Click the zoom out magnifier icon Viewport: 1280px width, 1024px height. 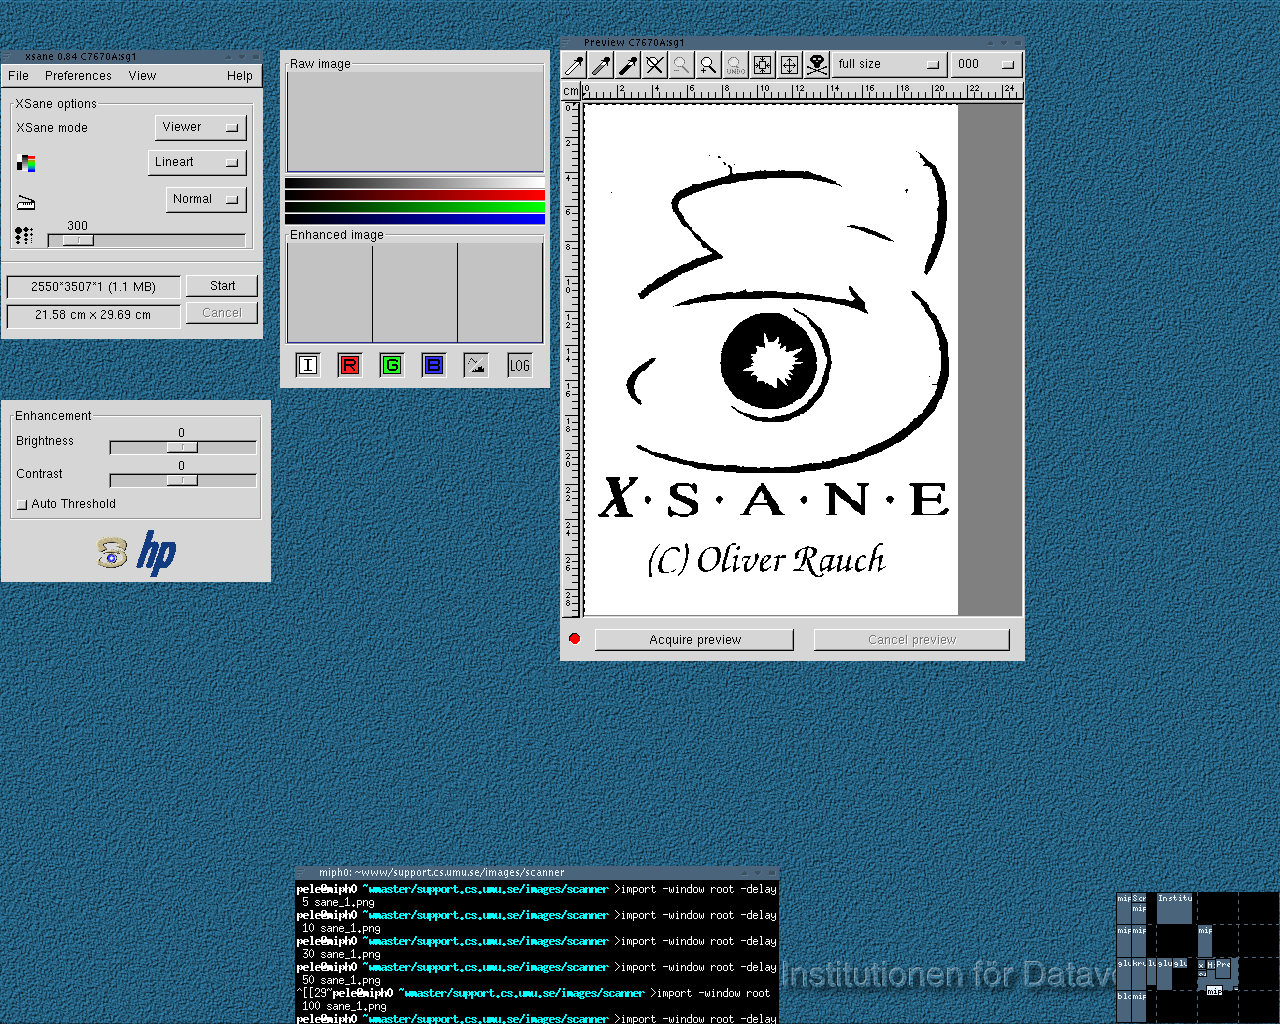682,65
